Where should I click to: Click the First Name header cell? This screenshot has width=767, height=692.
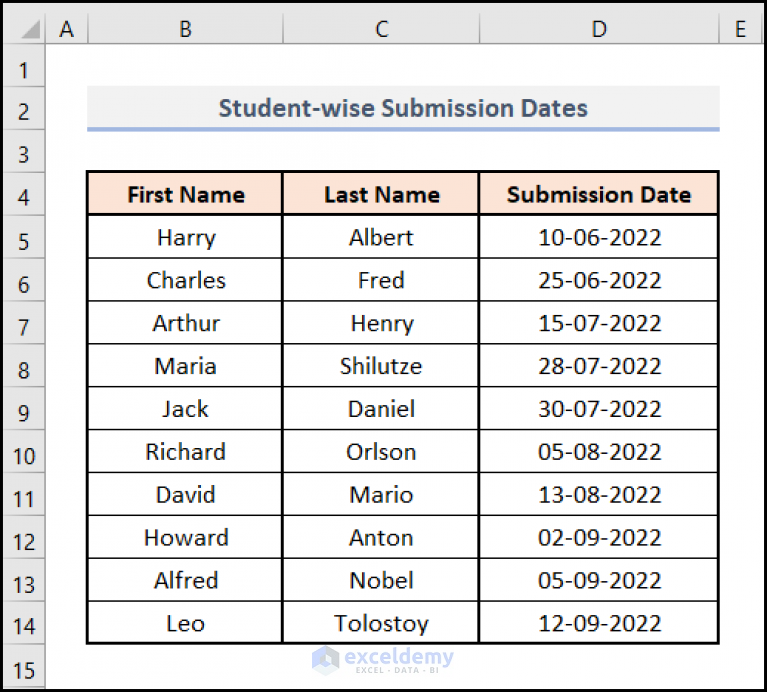point(185,194)
